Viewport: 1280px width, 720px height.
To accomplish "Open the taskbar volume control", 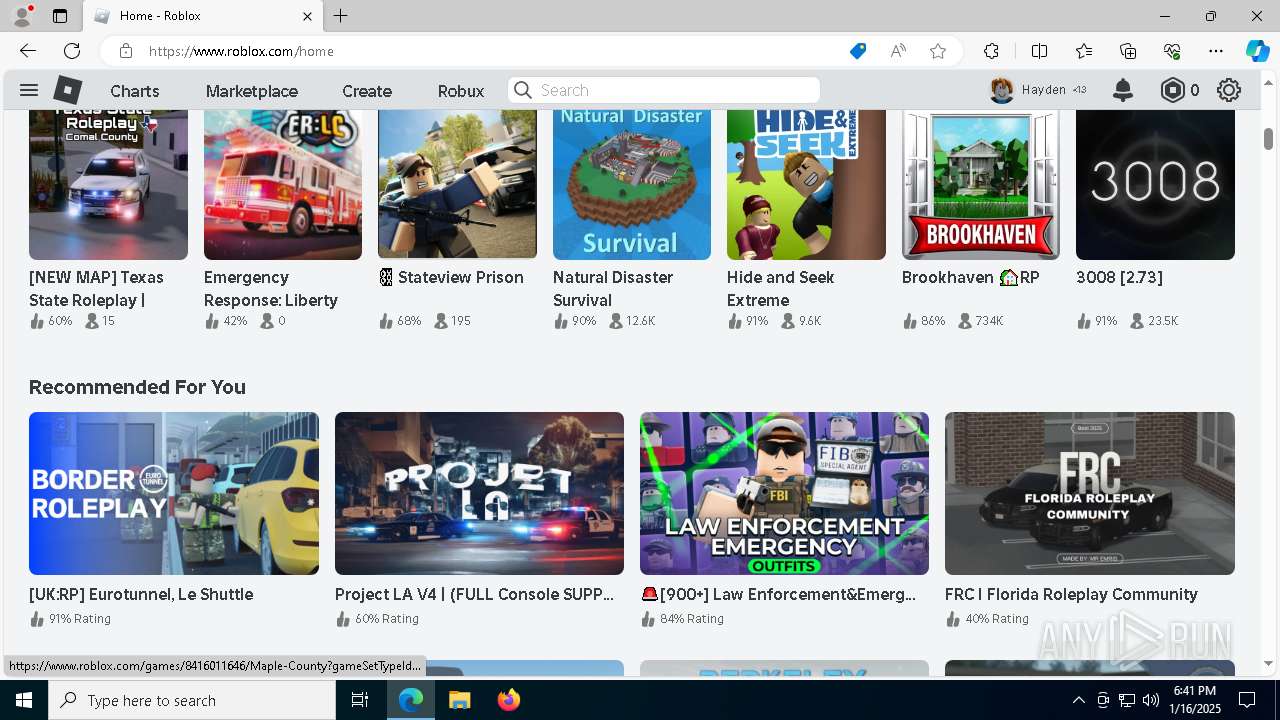I will point(1151,700).
